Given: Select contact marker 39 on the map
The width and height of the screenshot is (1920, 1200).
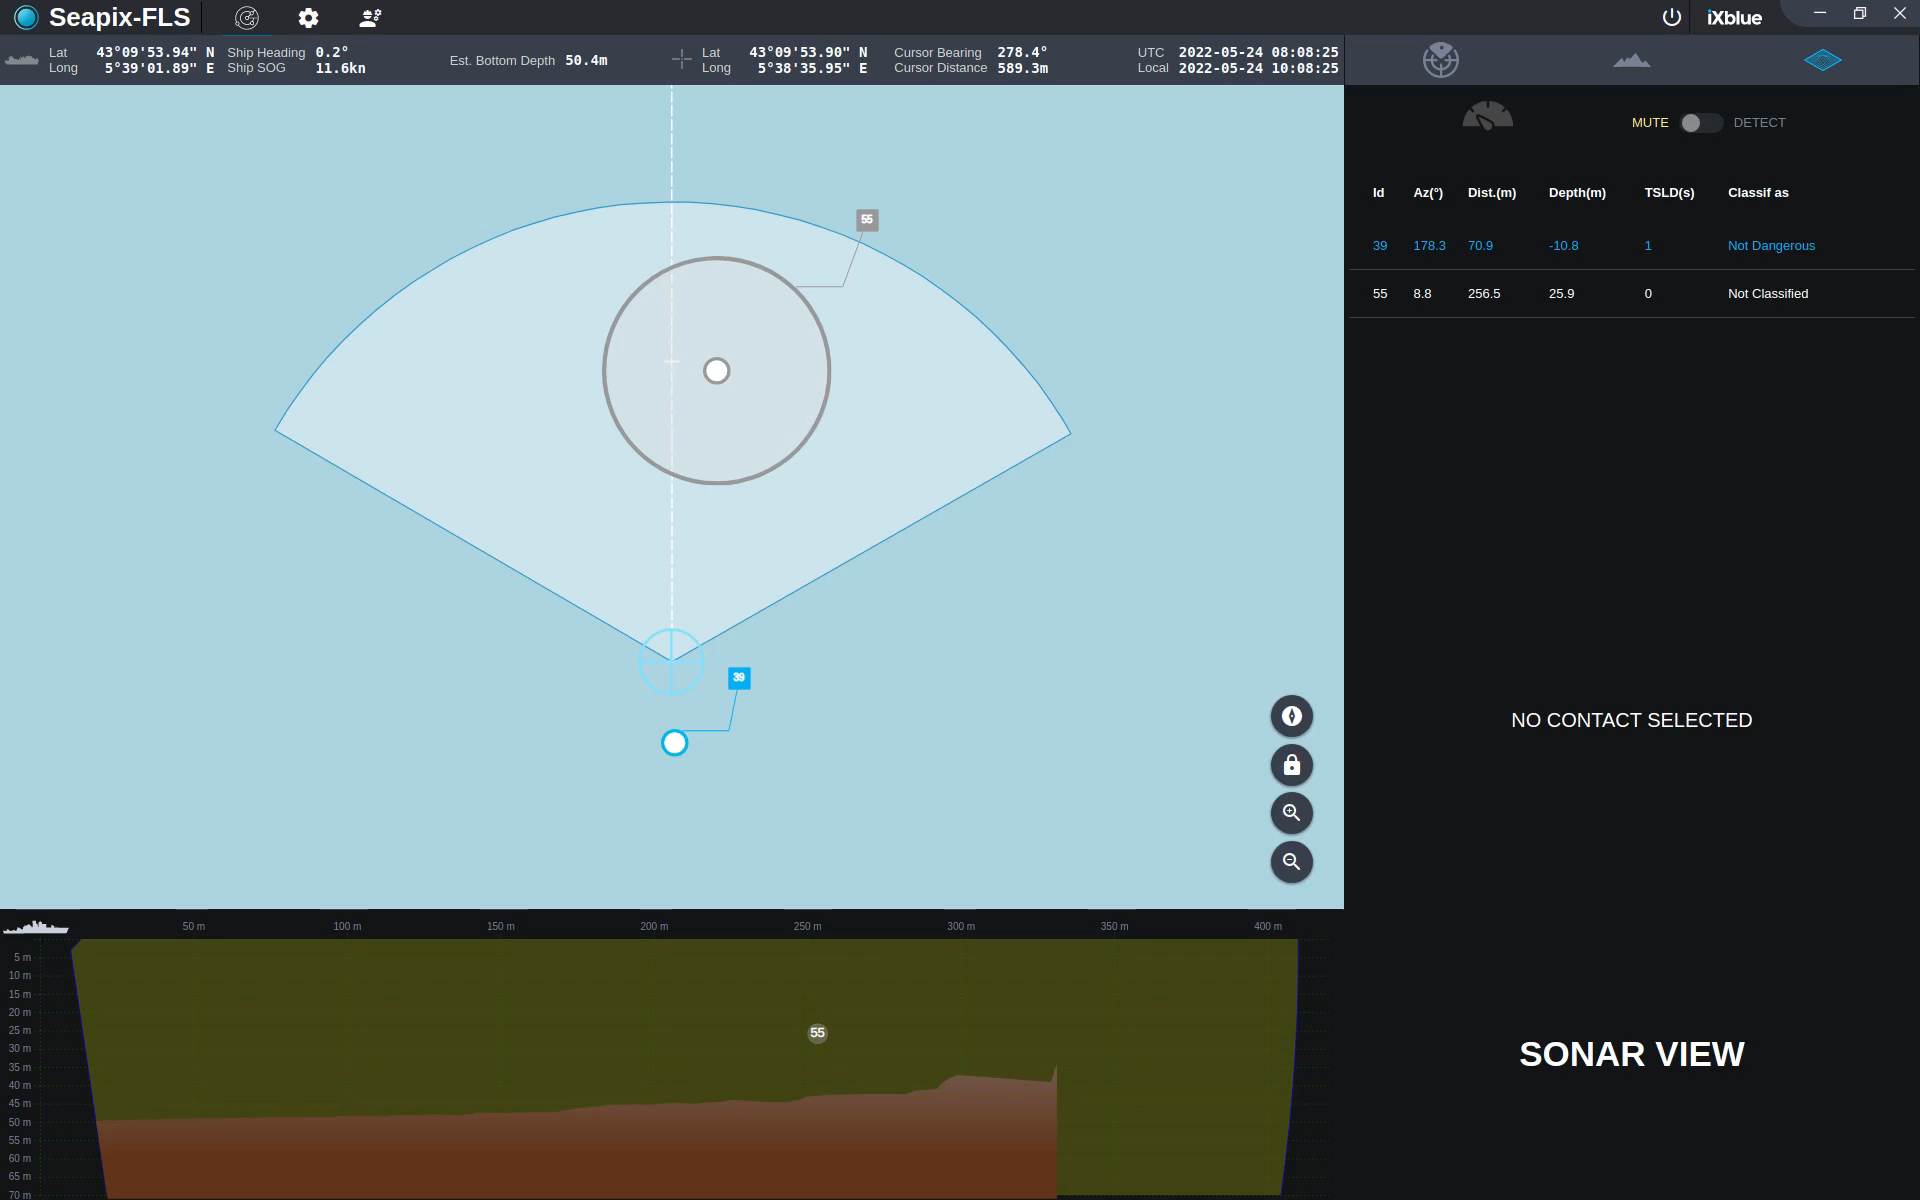Looking at the screenshot, I should pyautogui.click(x=739, y=678).
